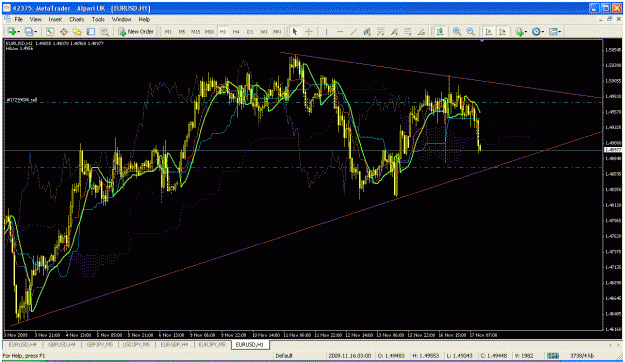Expand the Profiles dropdown arrow
This screenshot has width=625, height=362.
coord(35,31)
